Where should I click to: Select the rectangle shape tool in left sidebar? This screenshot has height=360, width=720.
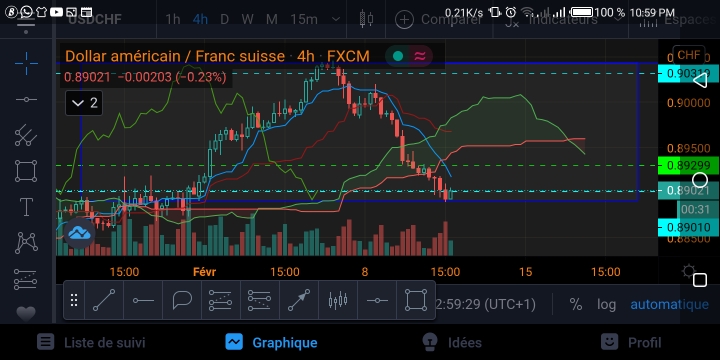pyautogui.click(x=26, y=171)
